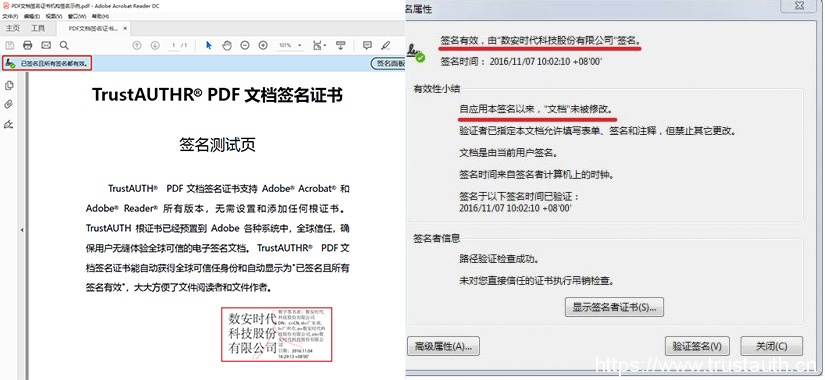Click text 未对您直接信任的证书执行吊销检查。
825x380 pixels.
(537, 281)
